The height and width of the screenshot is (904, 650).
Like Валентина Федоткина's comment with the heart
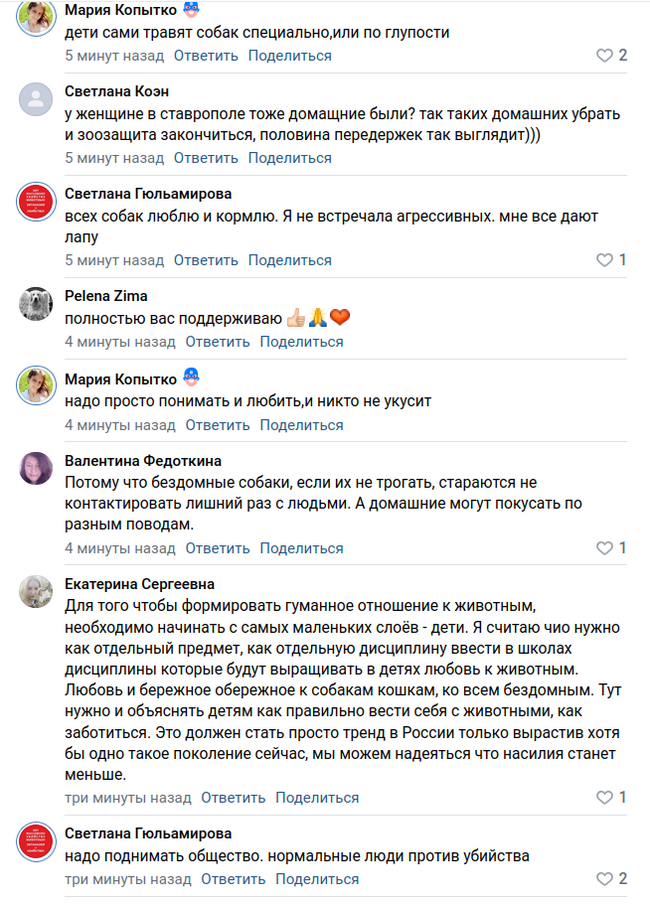[605, 548]
